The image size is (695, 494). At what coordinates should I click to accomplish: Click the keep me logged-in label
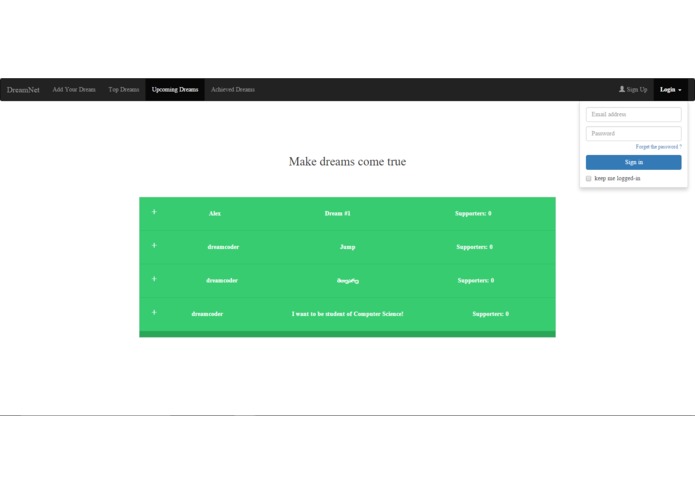click(x=617, y=179)
